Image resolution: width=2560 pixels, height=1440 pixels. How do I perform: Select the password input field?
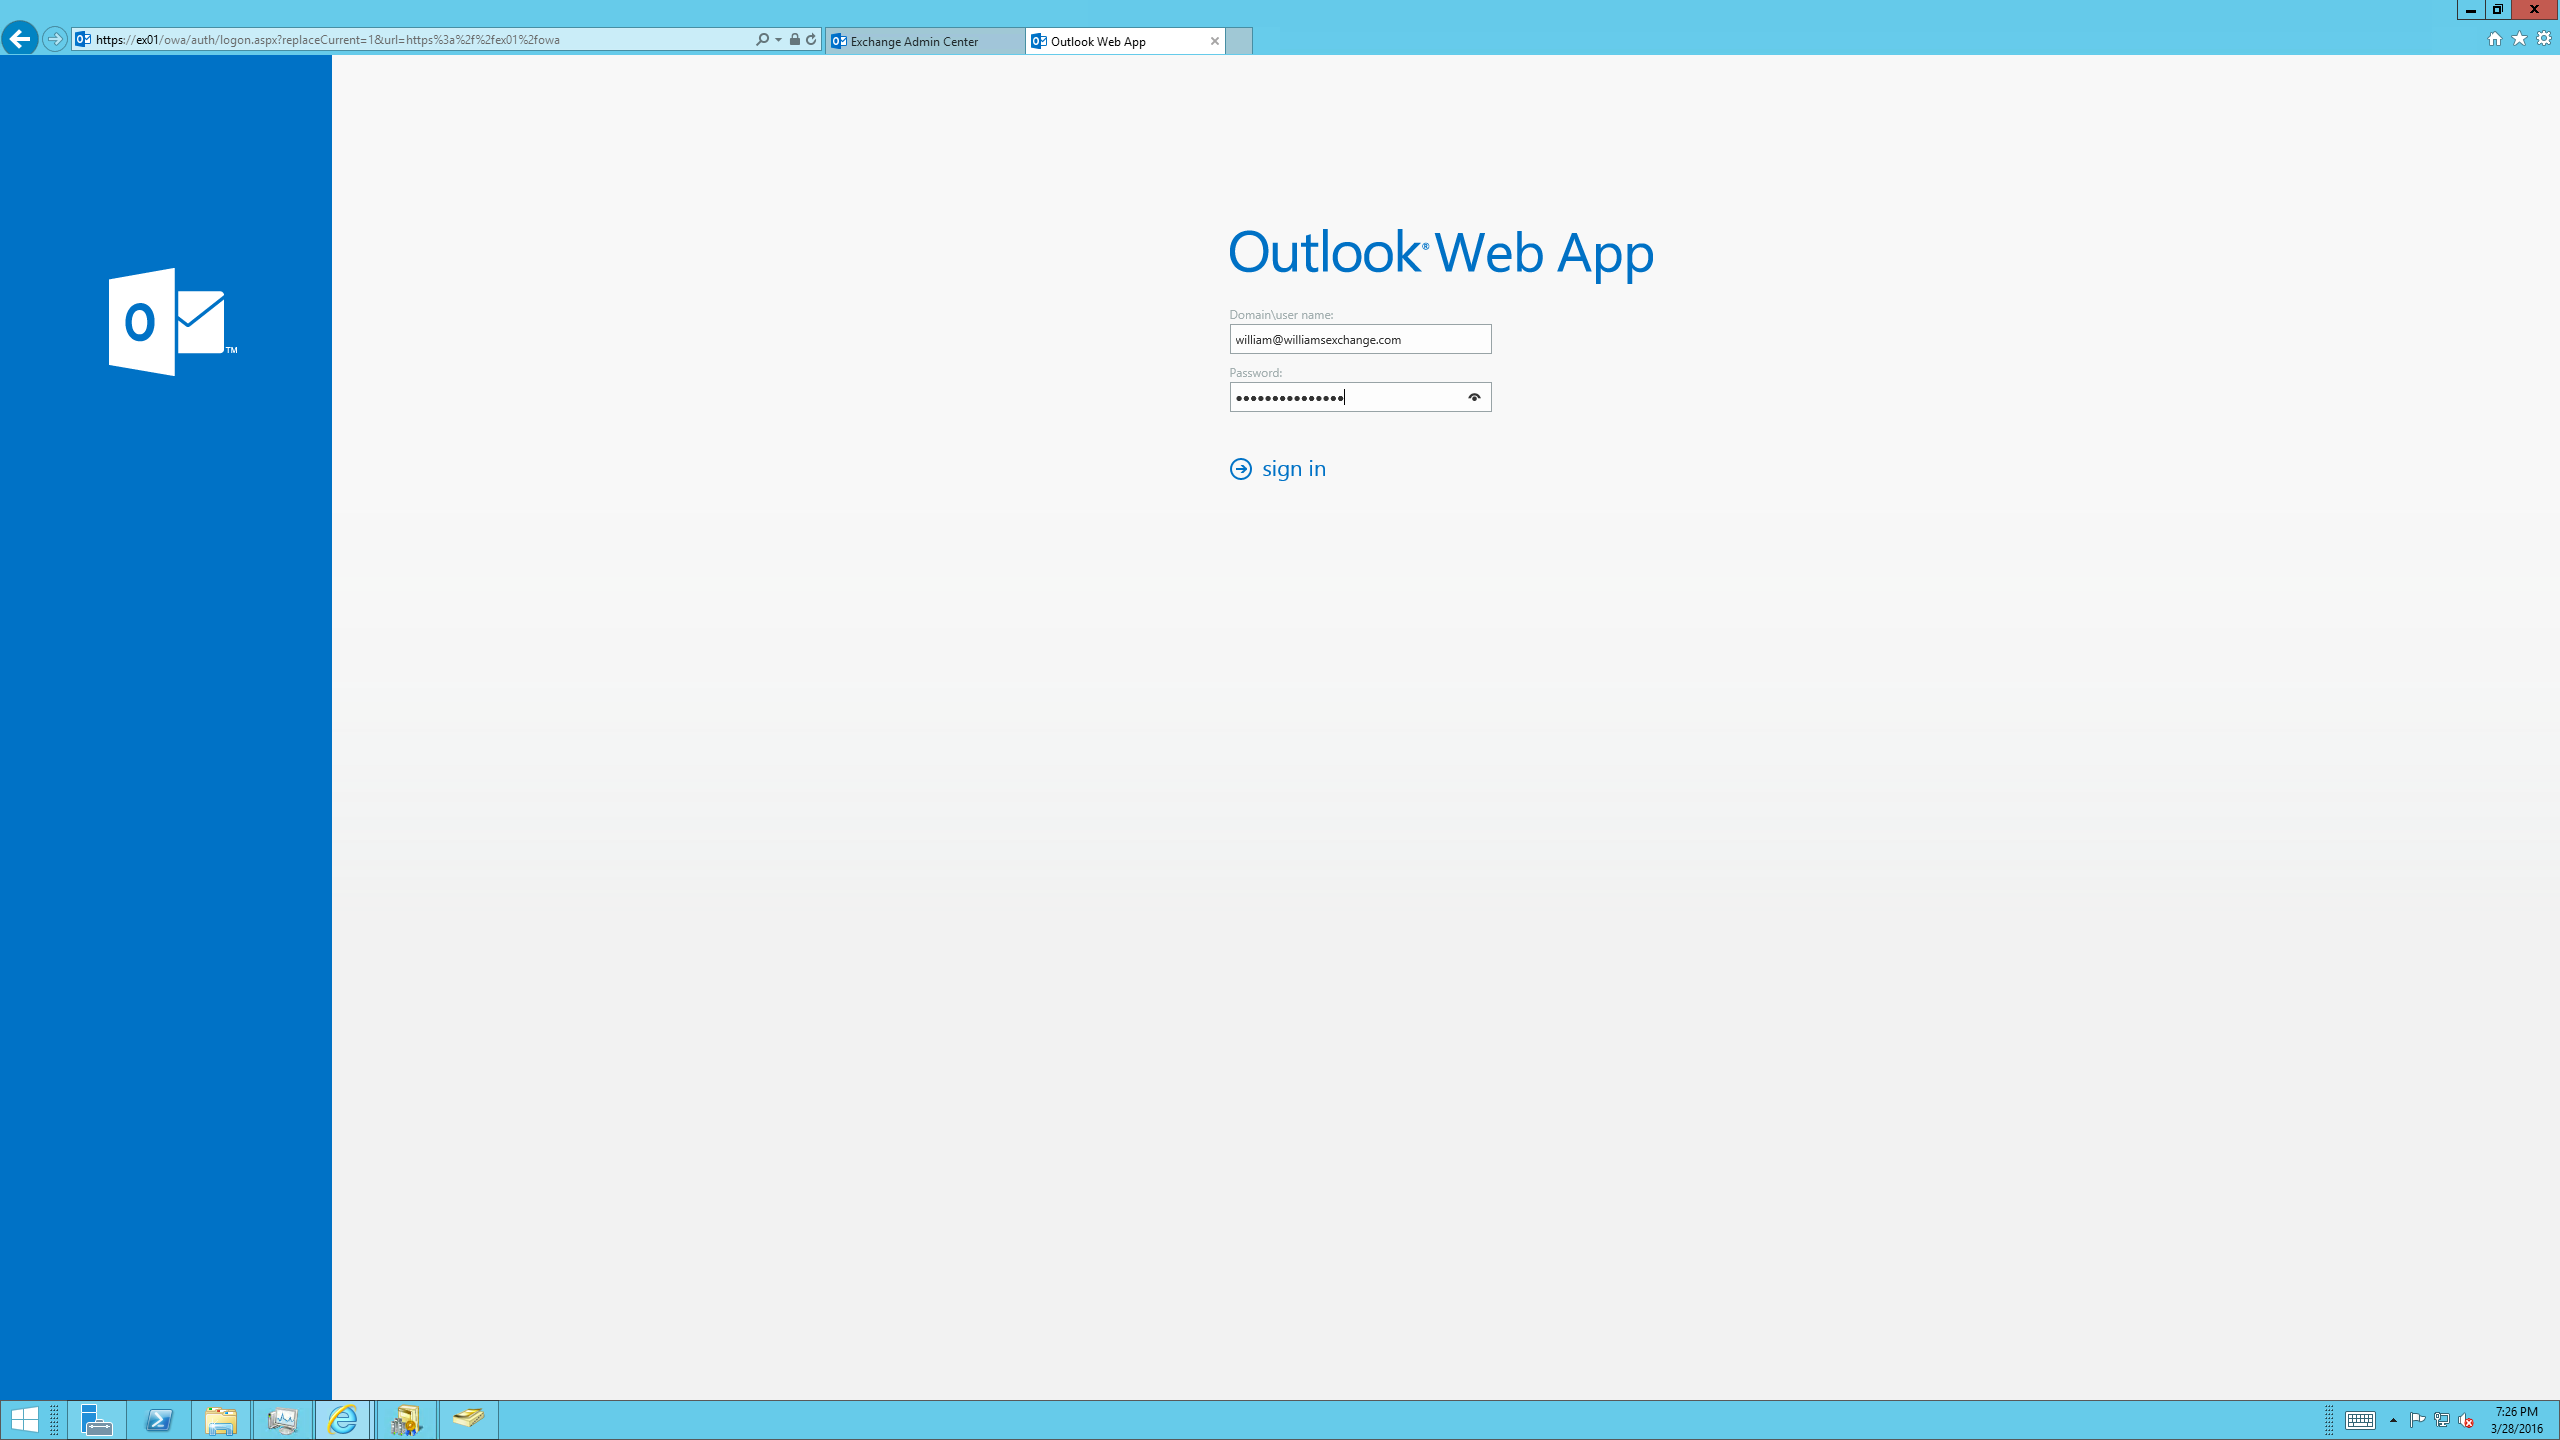click(x=1359, y=396)
